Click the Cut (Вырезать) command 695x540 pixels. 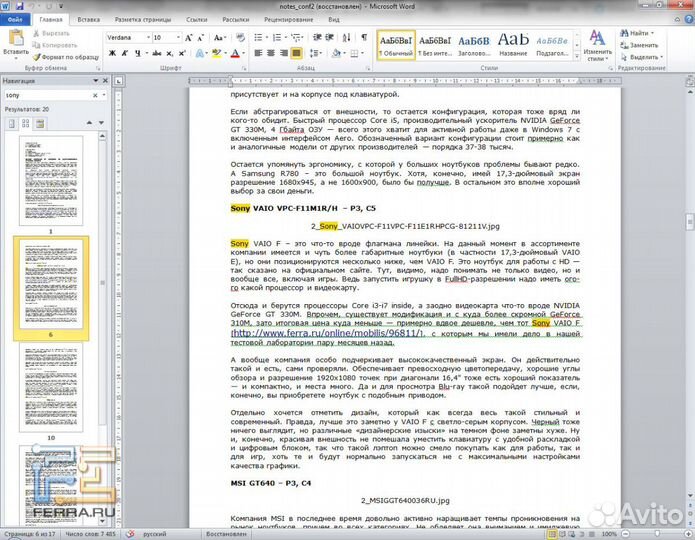coord(51,33)
